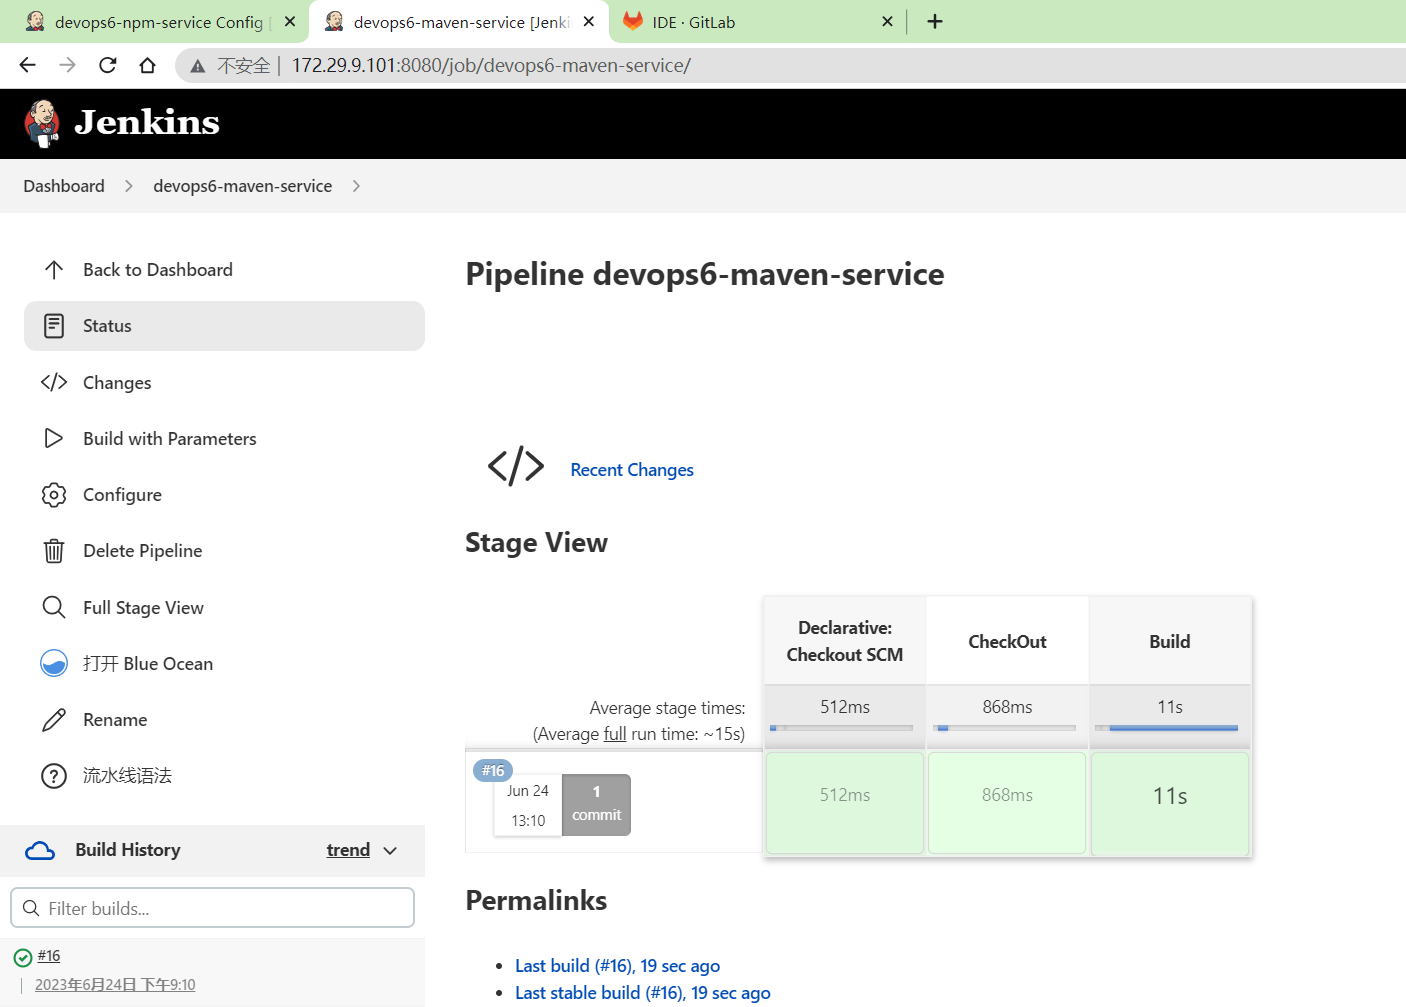This screenshot has width=1406, height=1007.
Task: Open a new browser tab with plus
Action: pyautogui.click(x=935, y=21)
